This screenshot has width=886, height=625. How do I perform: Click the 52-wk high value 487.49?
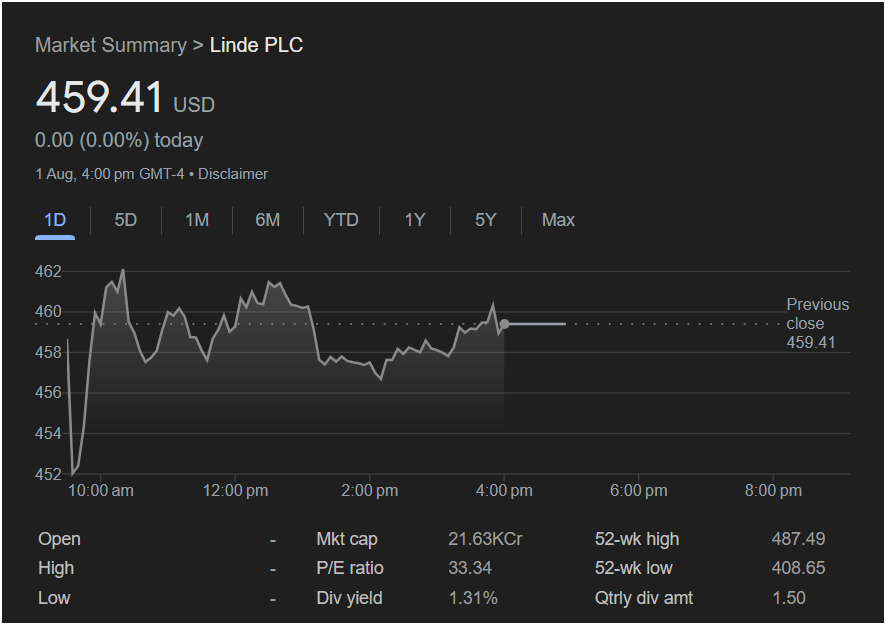798,539
